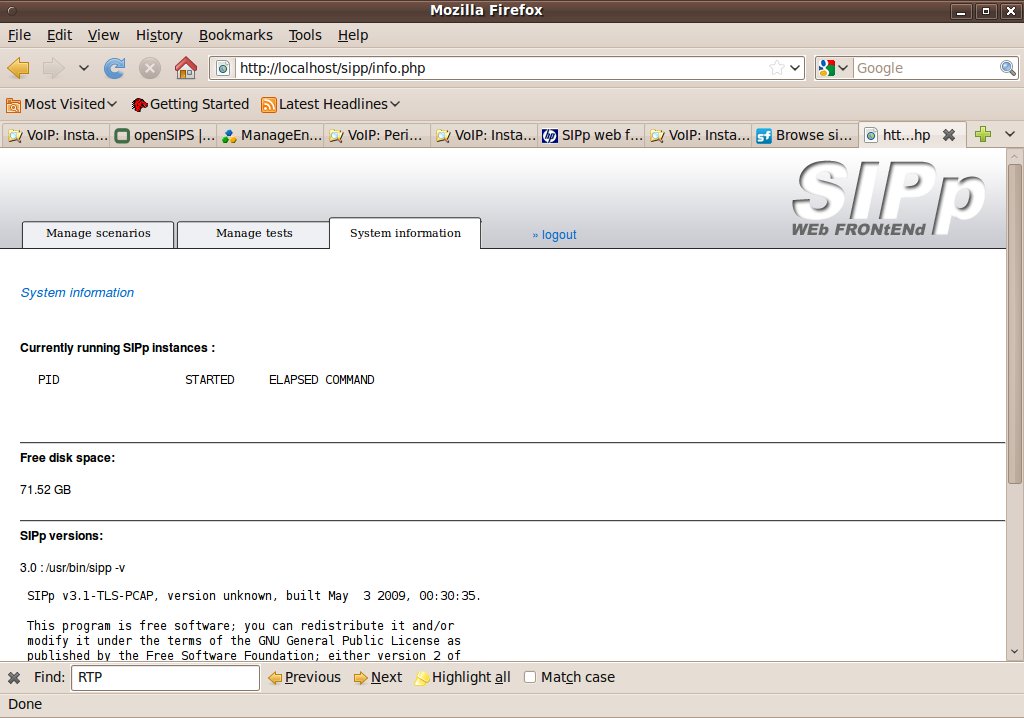Jump to Next find match
This screenshot has height=718, width=1024.
point(377,678)
